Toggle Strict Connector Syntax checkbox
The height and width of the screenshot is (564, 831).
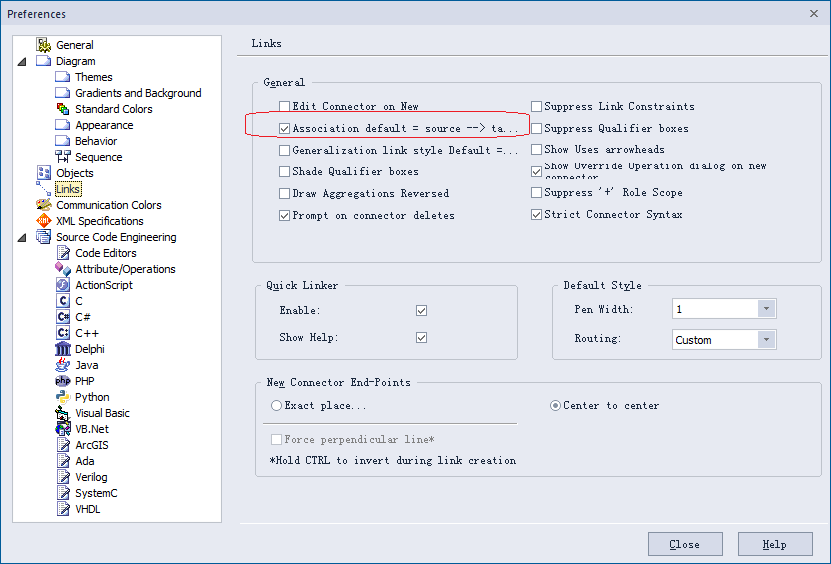536,214
